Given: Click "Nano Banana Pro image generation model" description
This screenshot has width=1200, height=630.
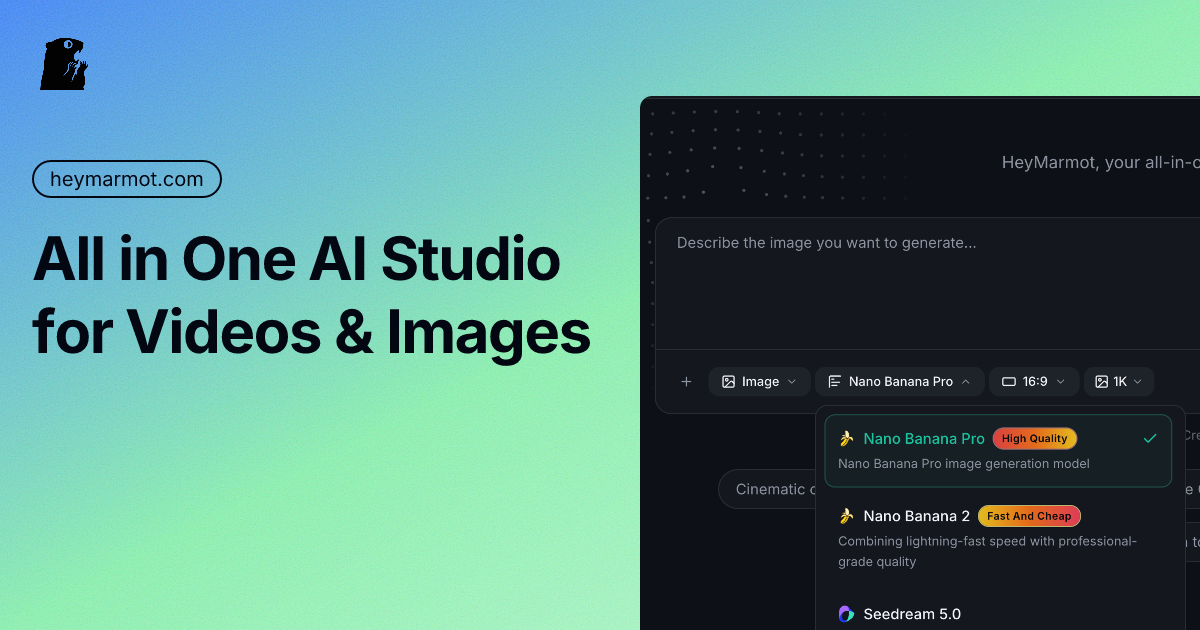Looking at the screenshot, I should click(964, 463).
